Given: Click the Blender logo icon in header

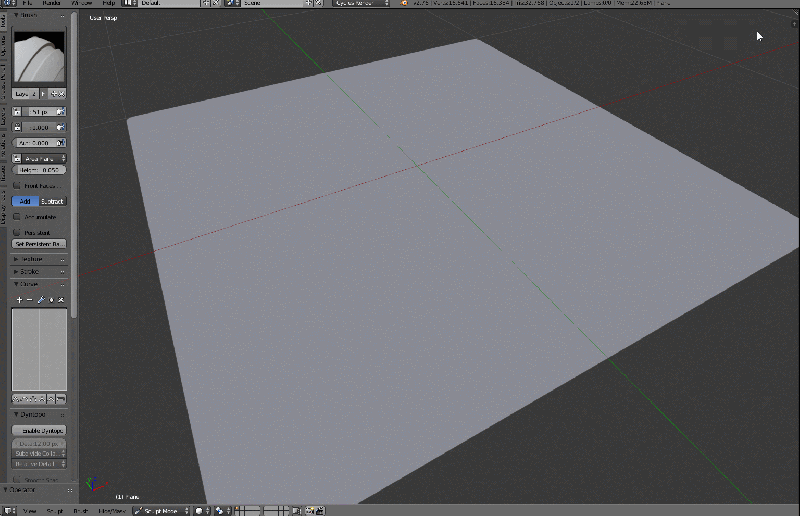Looking at the screenshot, I should tap(404, 3).
